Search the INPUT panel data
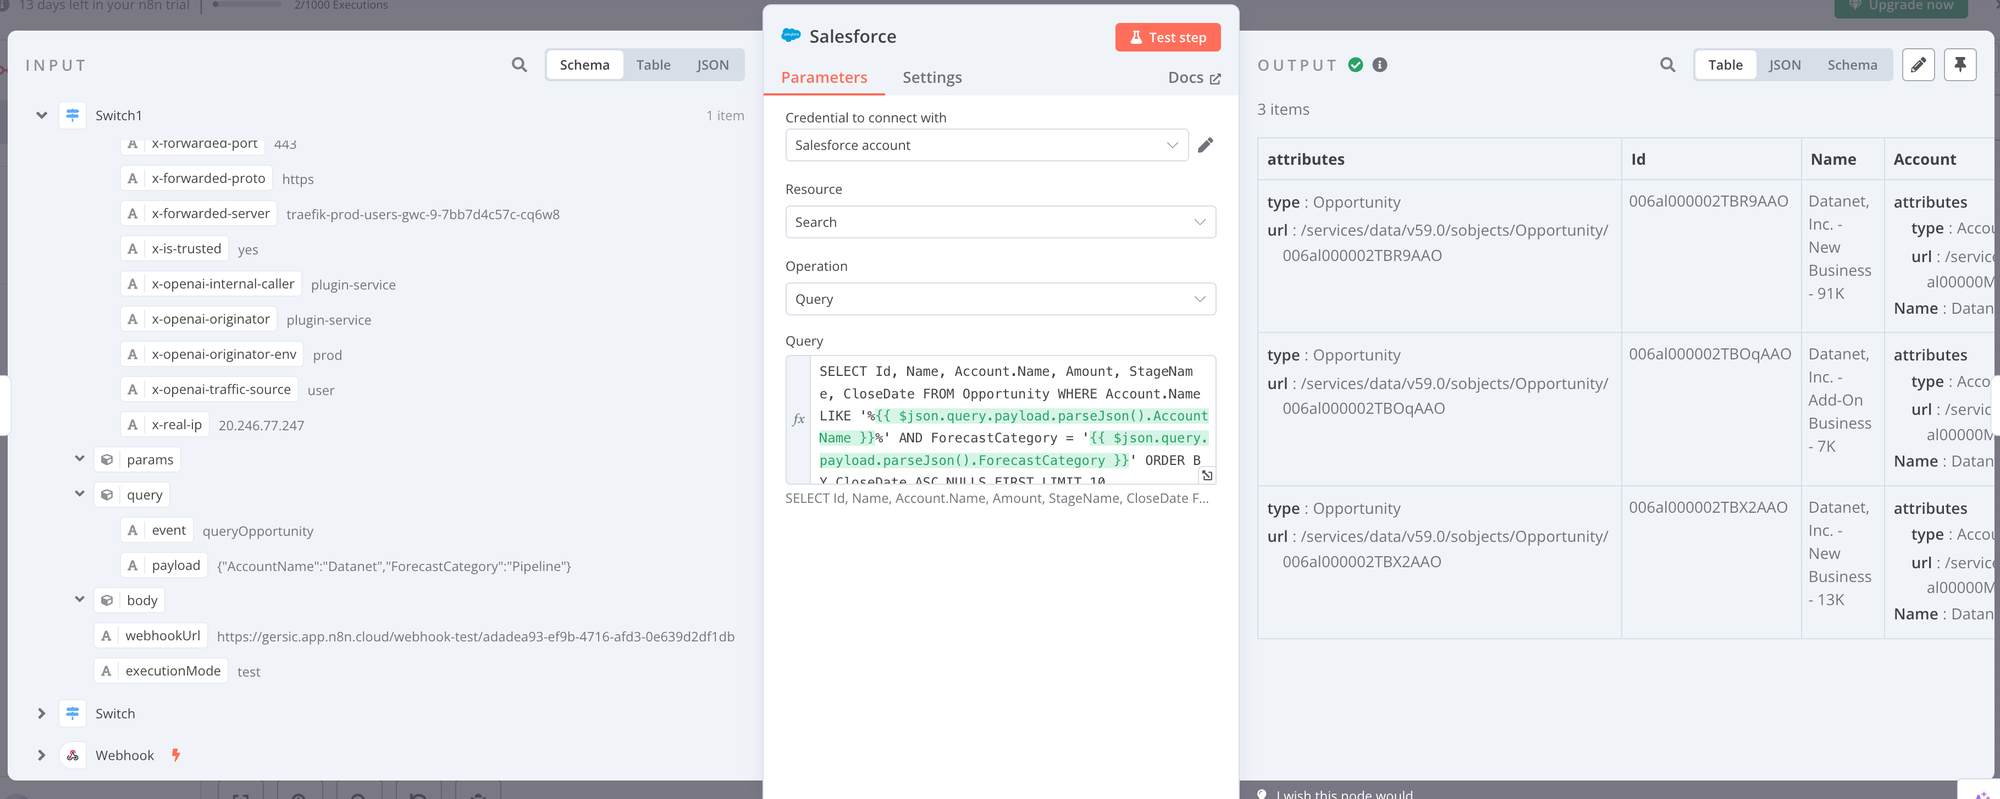Screen dimensions: 2000x799 point(519,65)
